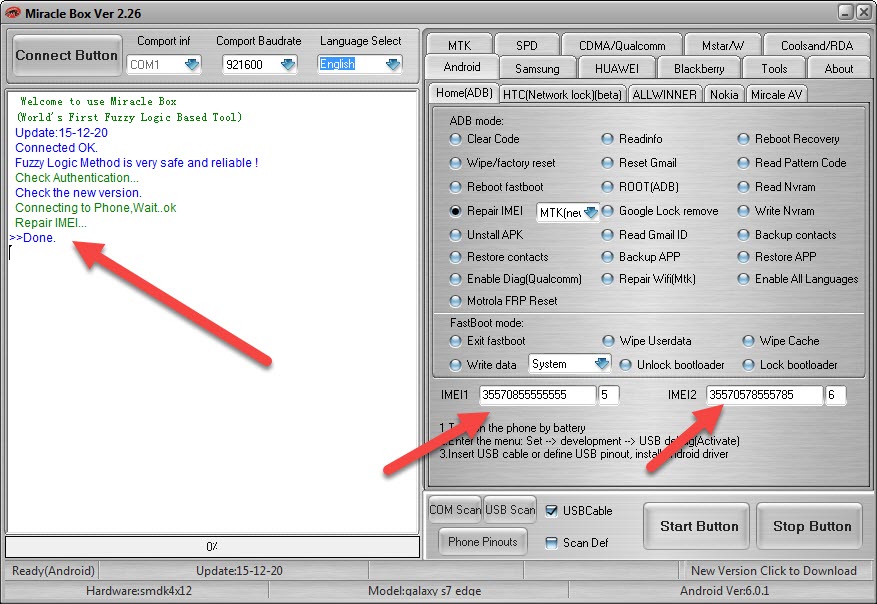Expand the Comport Baudrate 921600 dropdown
Viewport: 877px width, 604px height.
[x=288, y=64]
